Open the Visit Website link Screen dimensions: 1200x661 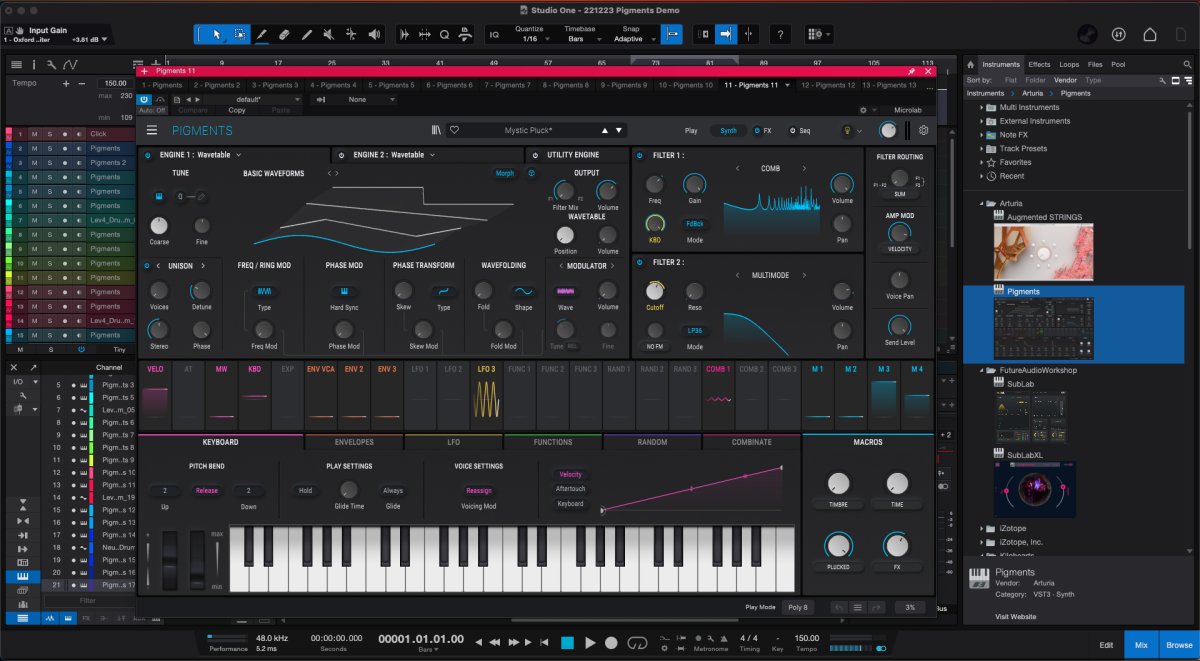(1015, 617)
